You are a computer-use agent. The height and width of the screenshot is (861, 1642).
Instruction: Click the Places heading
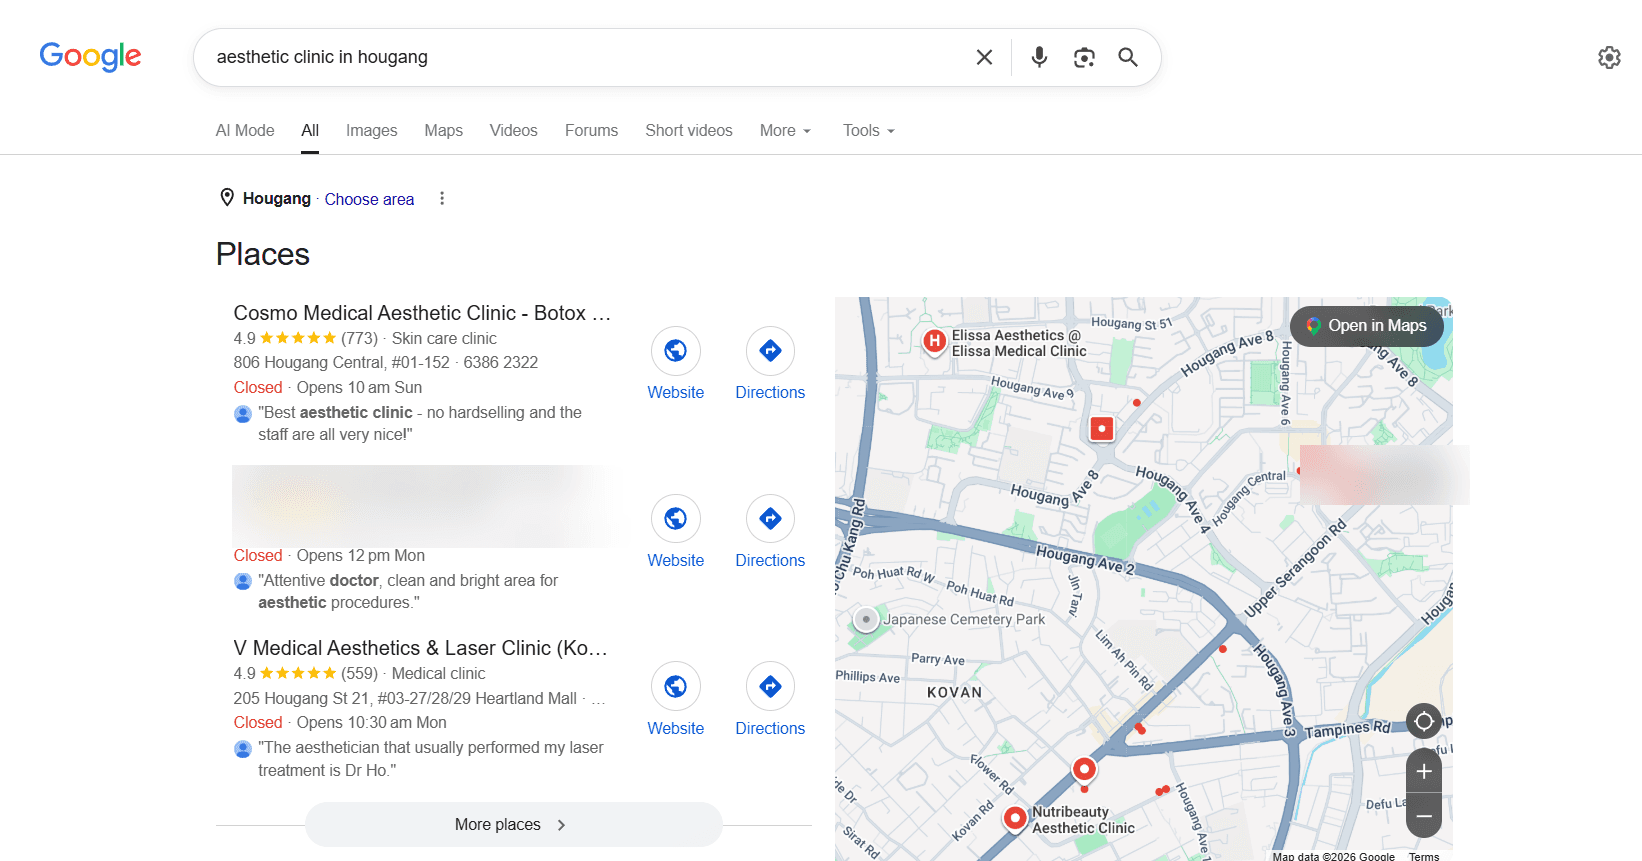(x=263, y=254)
